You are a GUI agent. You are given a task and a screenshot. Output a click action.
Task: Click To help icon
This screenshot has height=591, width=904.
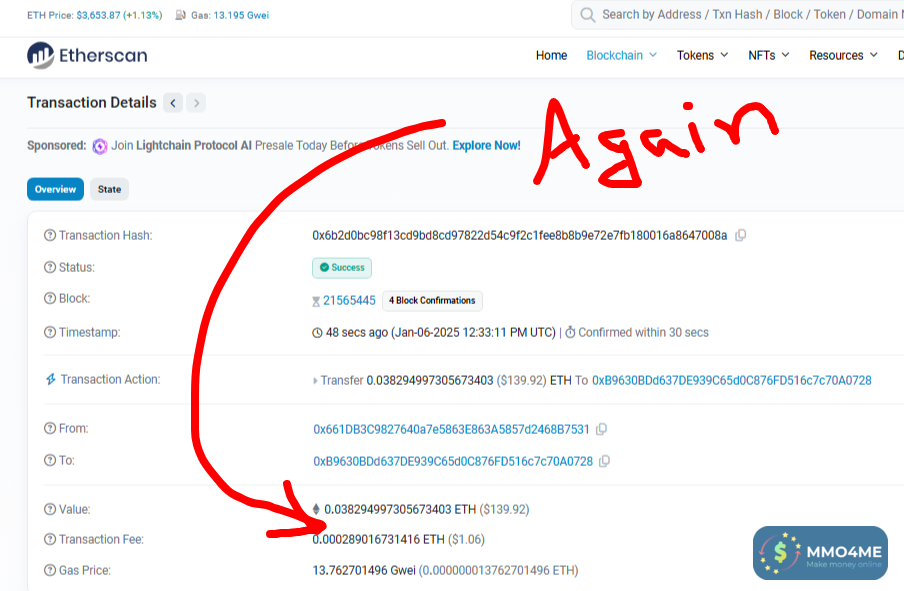[x=50, y=460]
